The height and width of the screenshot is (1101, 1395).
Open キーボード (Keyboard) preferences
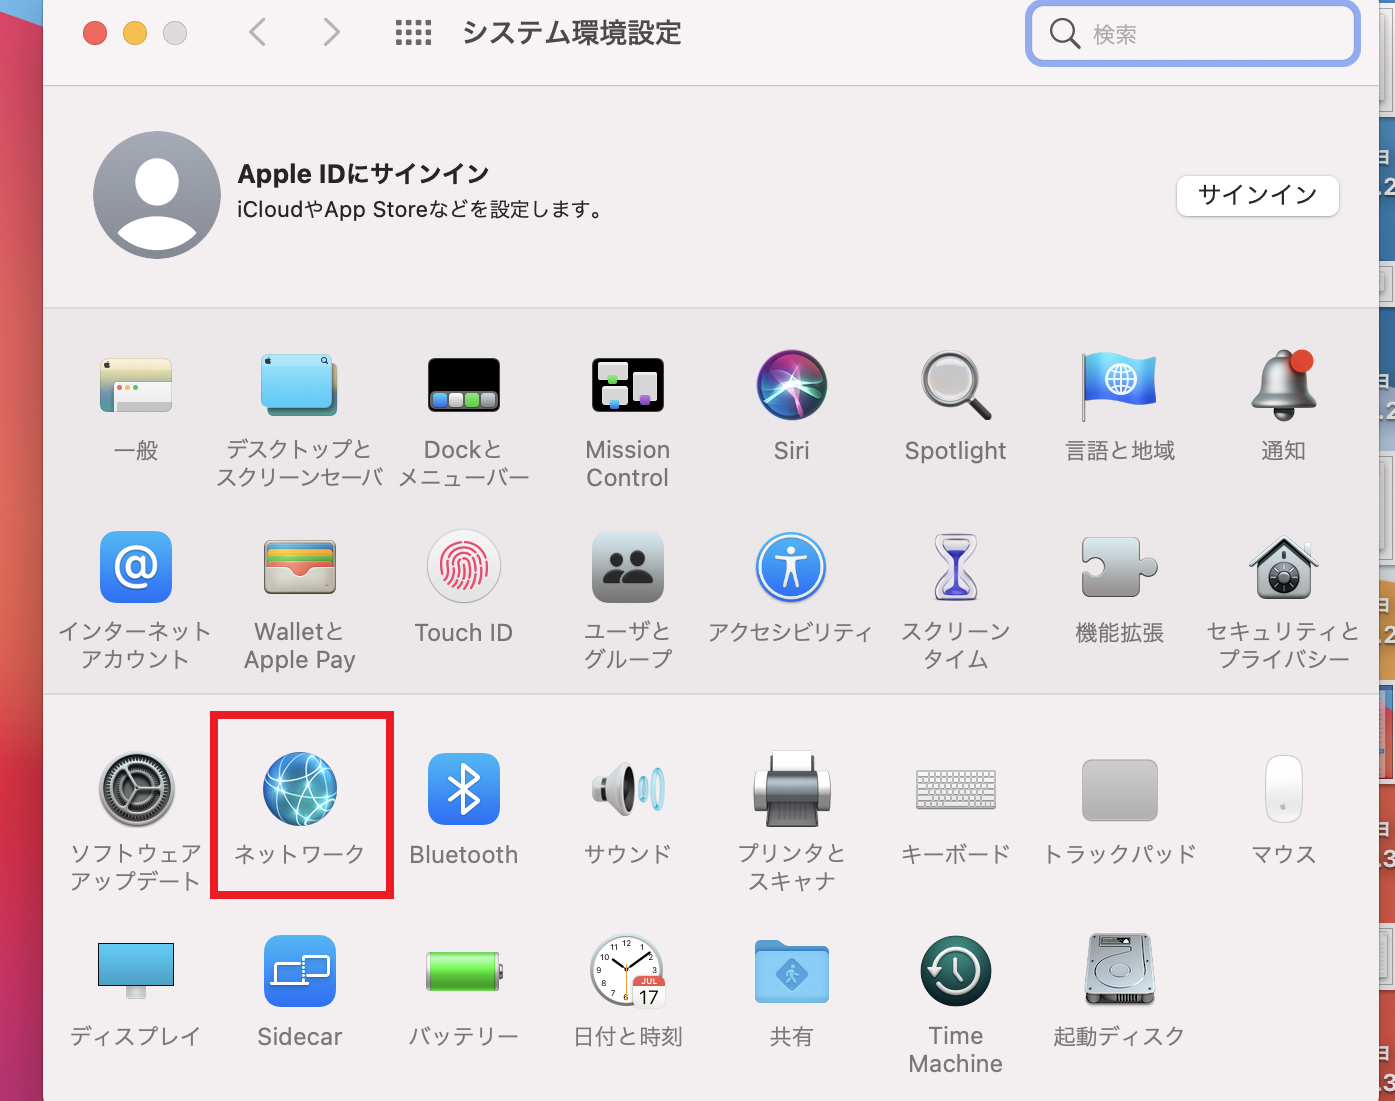[956, 789]
